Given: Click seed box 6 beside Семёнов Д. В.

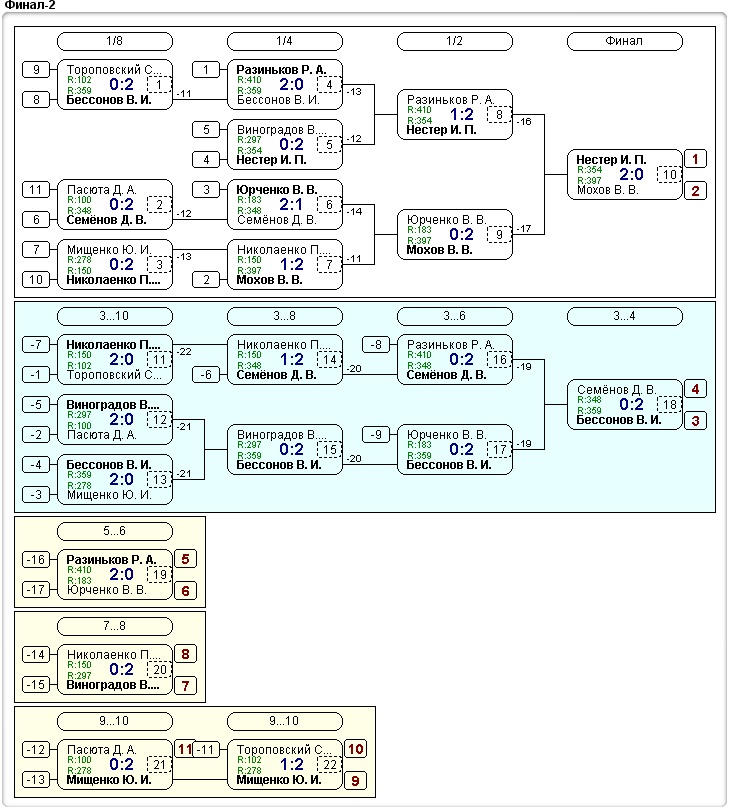Looking at the screenshot, I should point(36,220).
